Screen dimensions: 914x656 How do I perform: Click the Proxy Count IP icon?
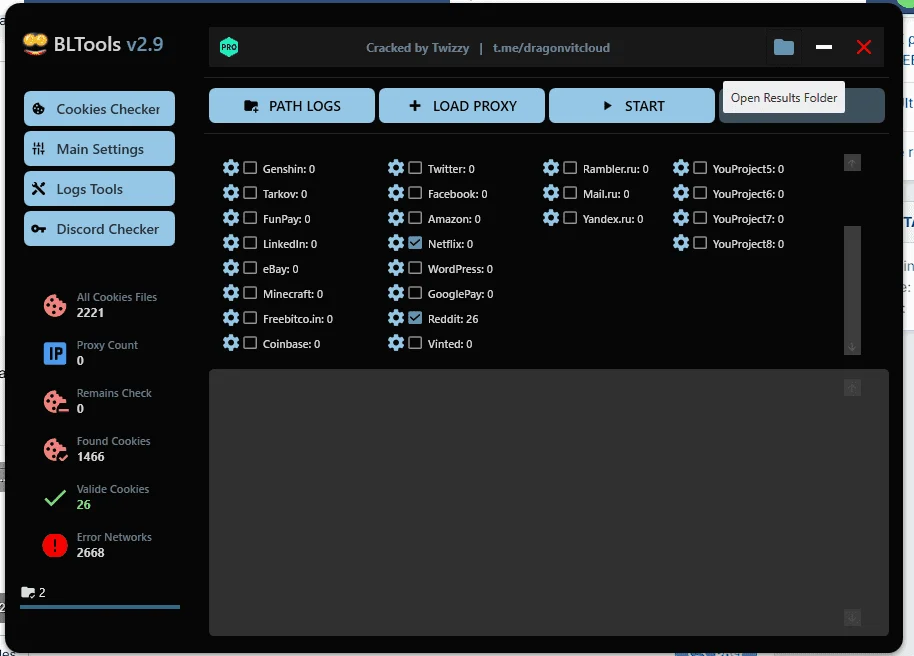(x=55, y=353)
